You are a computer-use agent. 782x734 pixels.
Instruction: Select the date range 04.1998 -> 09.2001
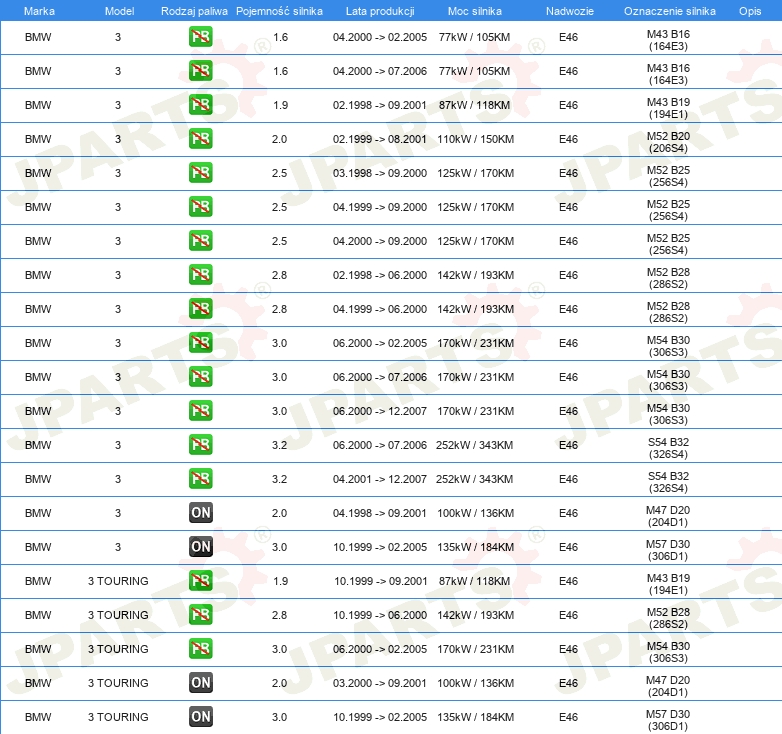pos(380,513)
